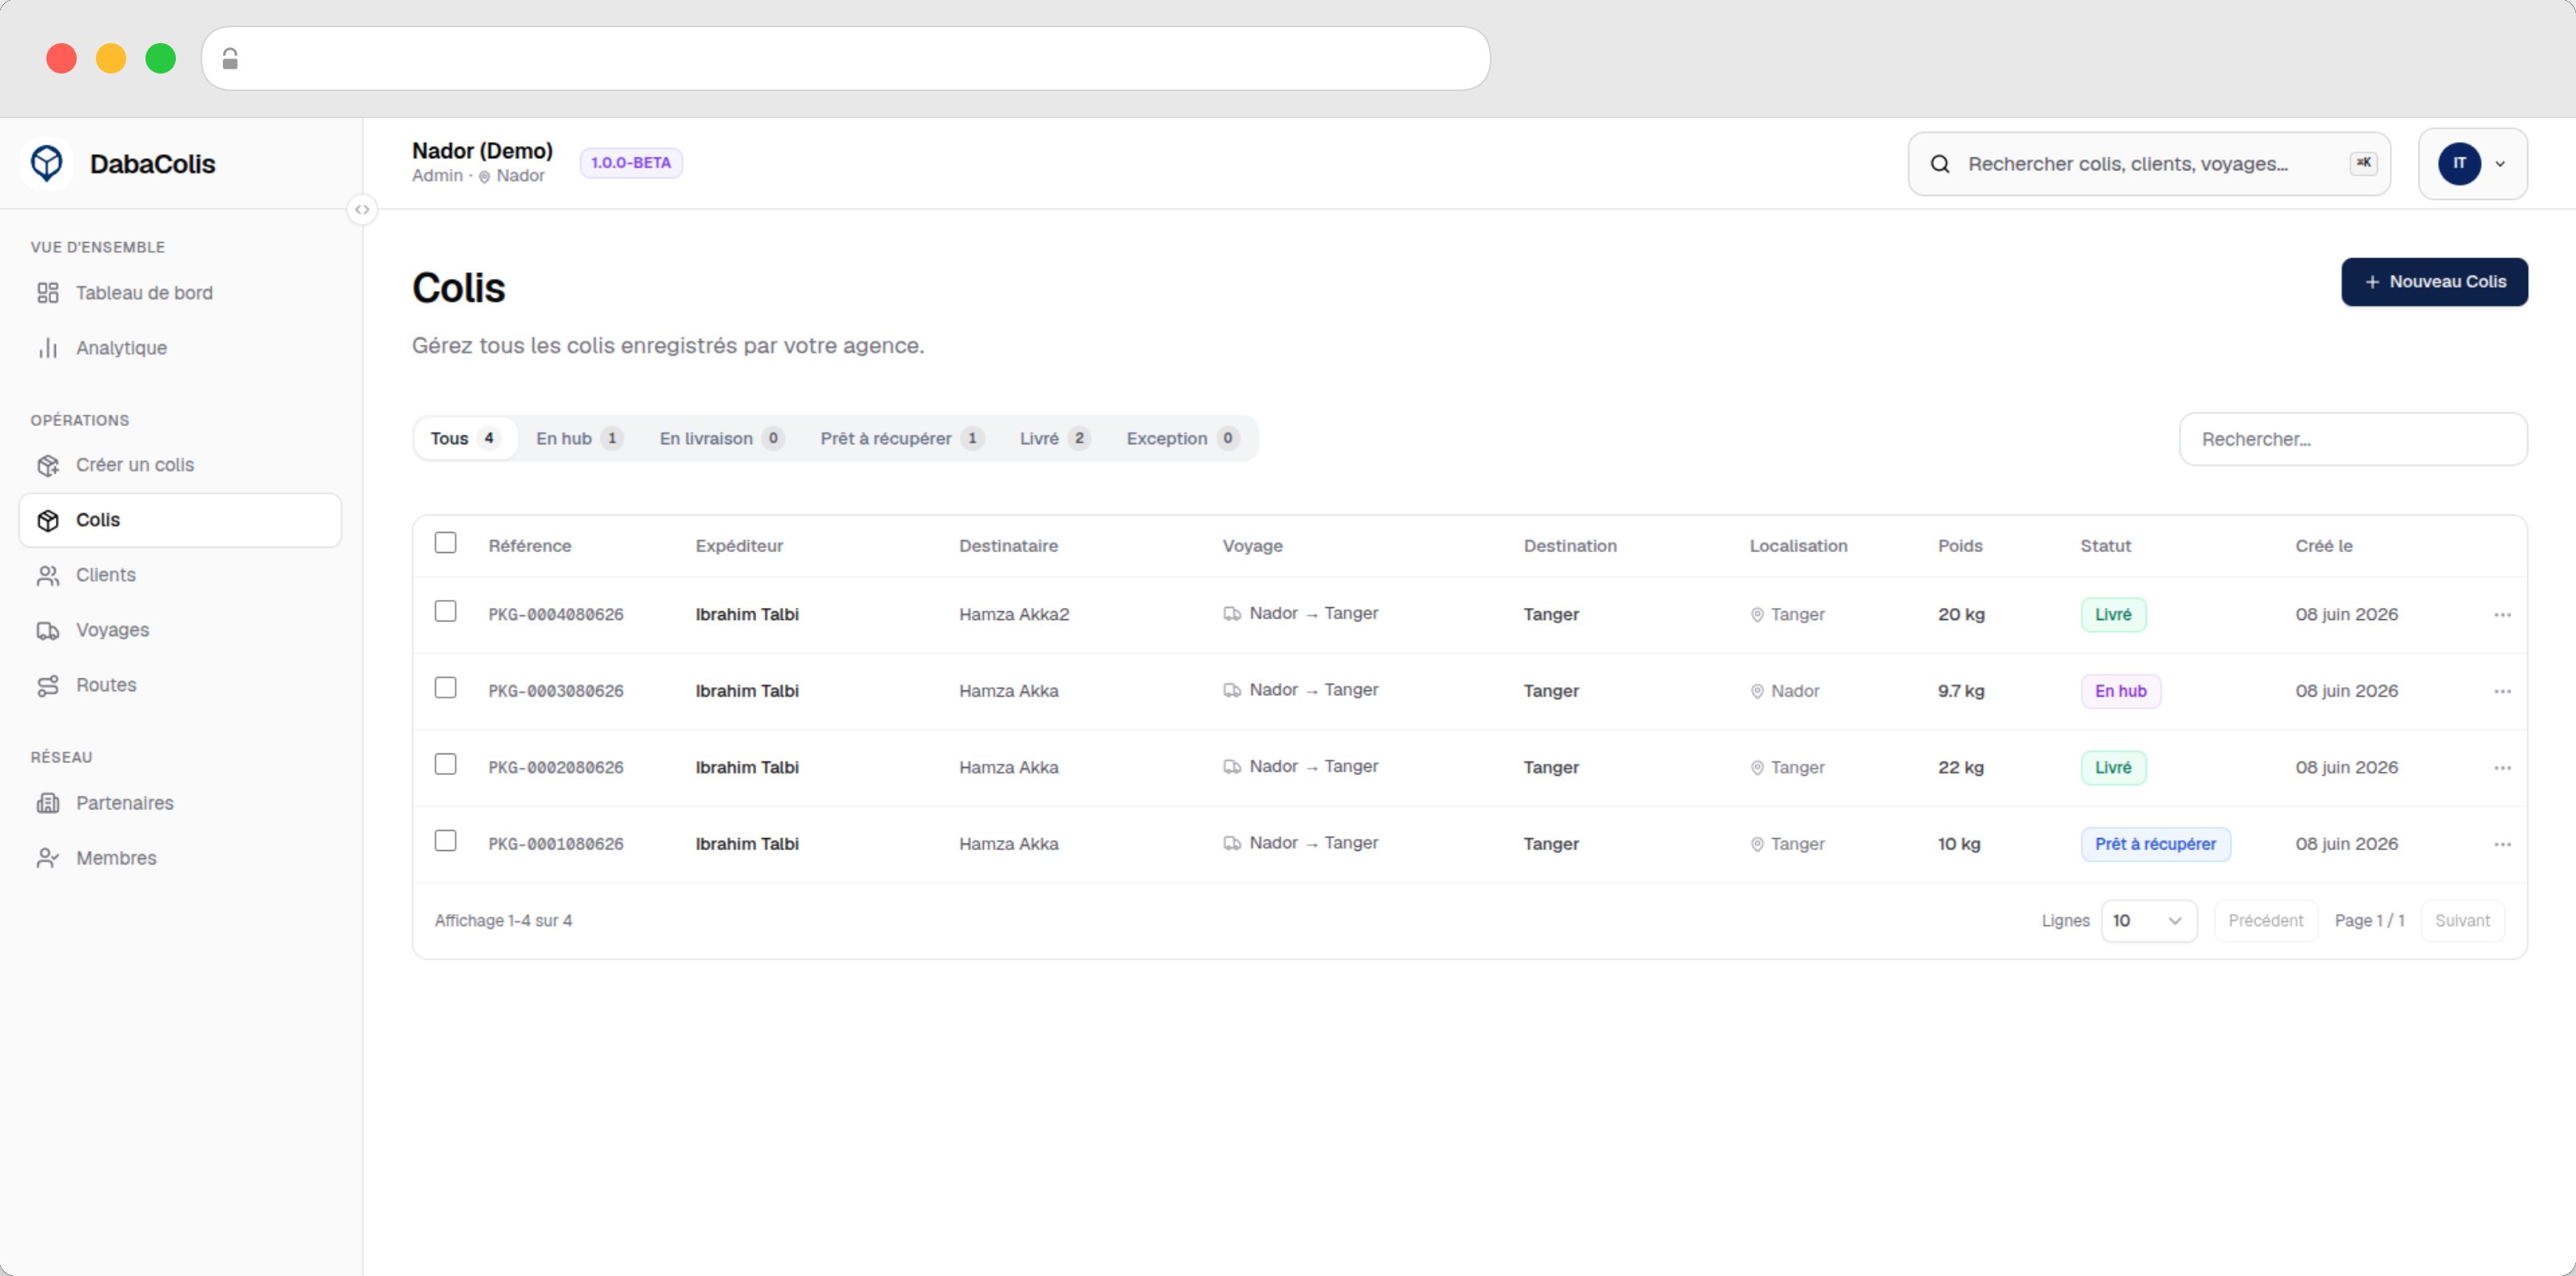The image size is (2576, 1276).
Task: Click the browser address bar
Action: click(846, 59)
